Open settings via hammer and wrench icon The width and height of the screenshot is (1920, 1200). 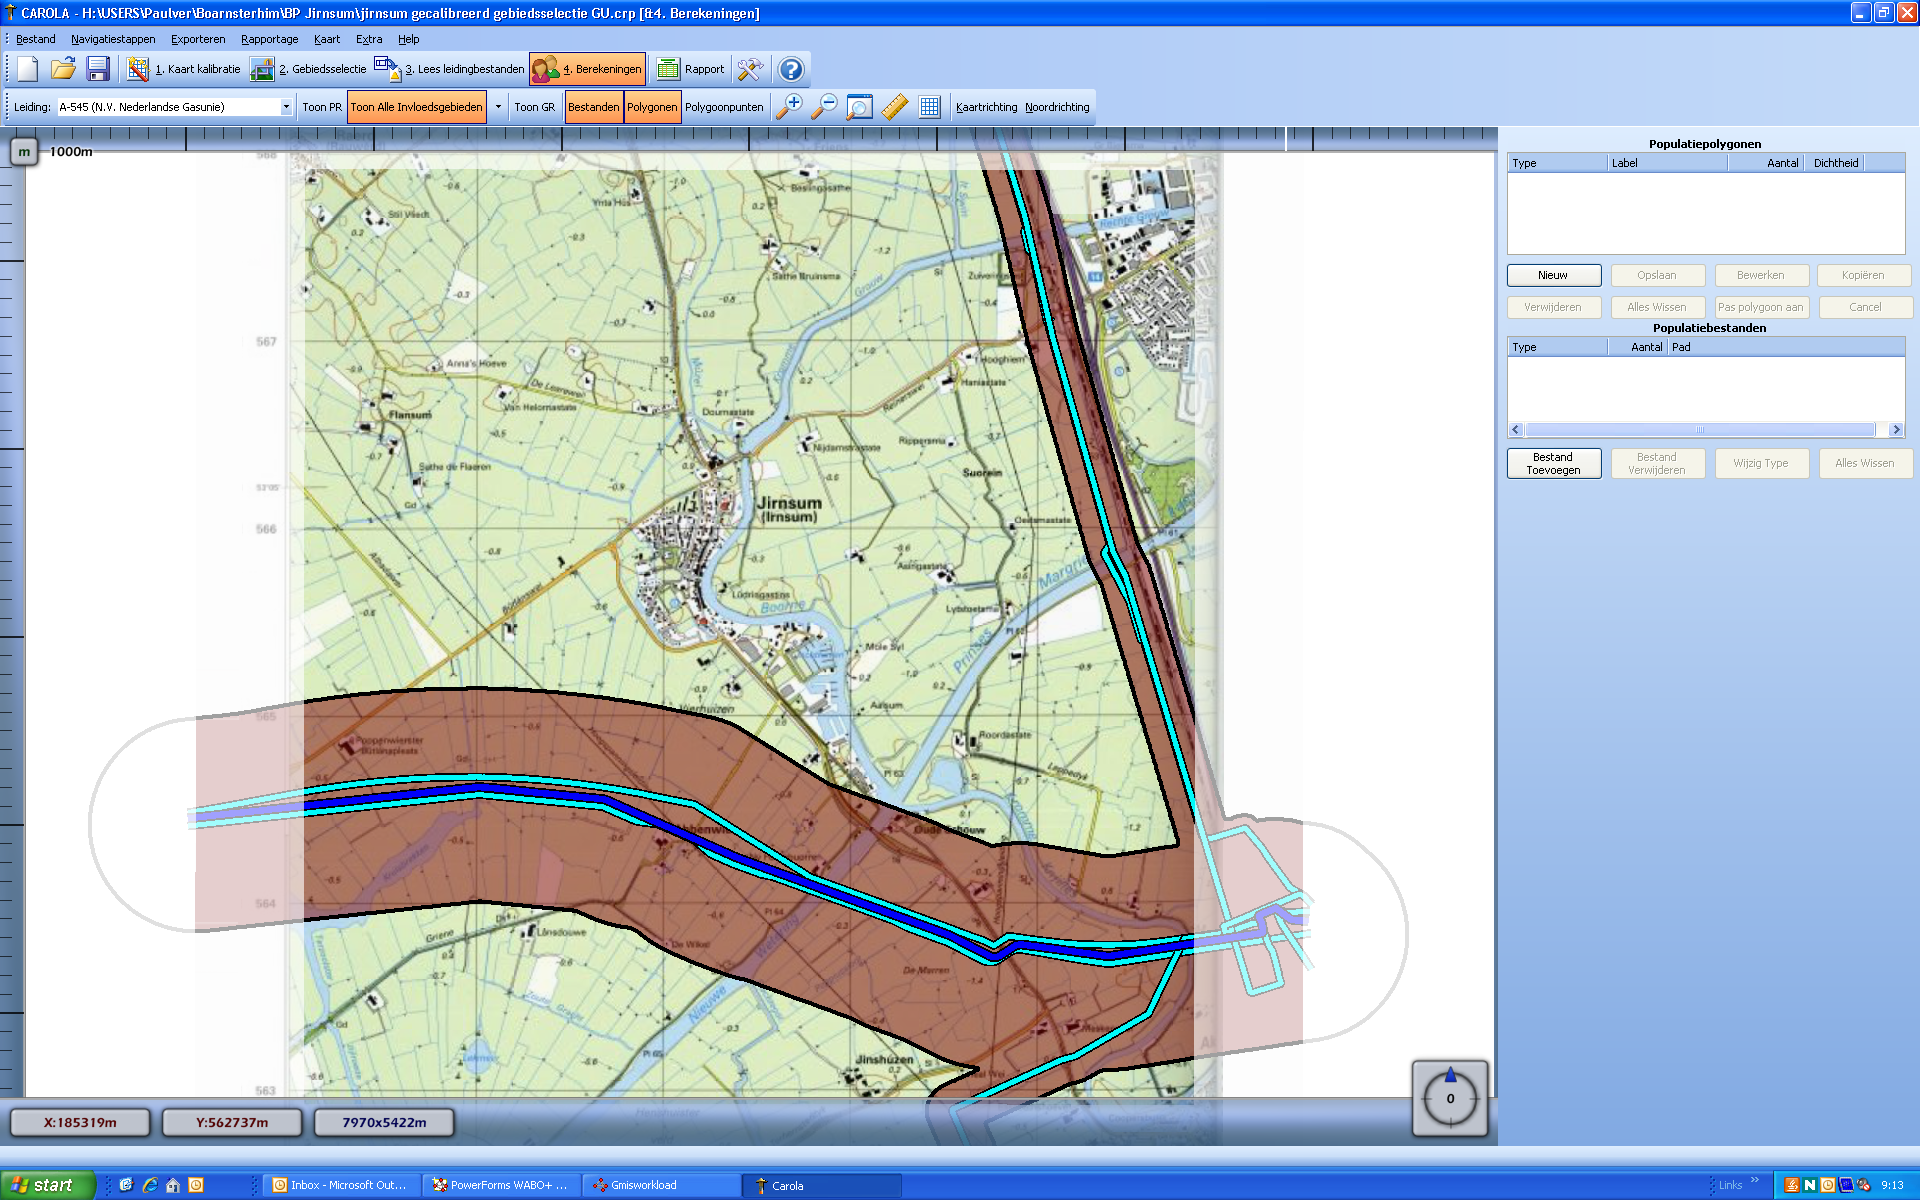pyautogui.click(x=750, y=69)
